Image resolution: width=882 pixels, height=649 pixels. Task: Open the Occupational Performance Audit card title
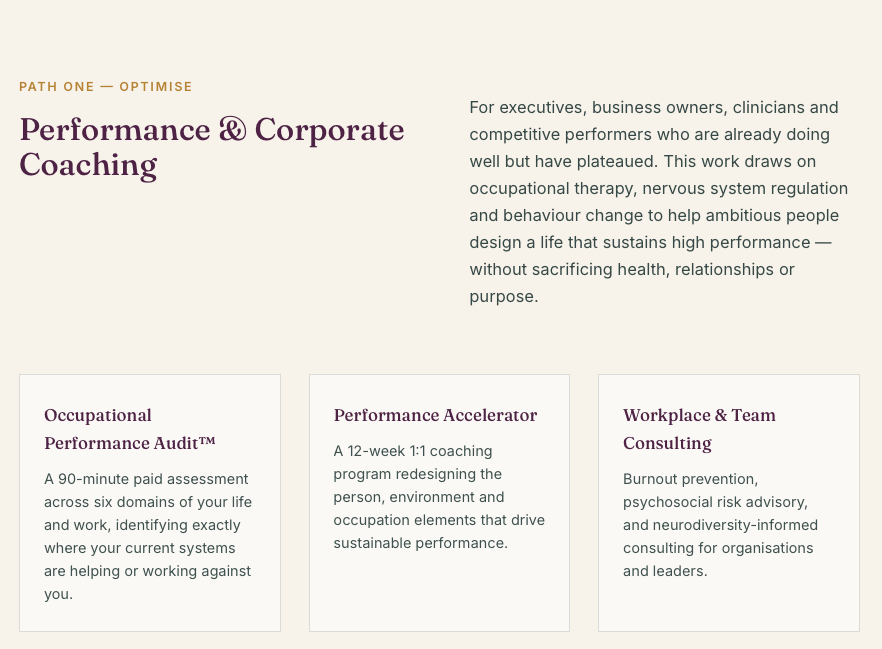pyautogui.click(x=130, y=429)
